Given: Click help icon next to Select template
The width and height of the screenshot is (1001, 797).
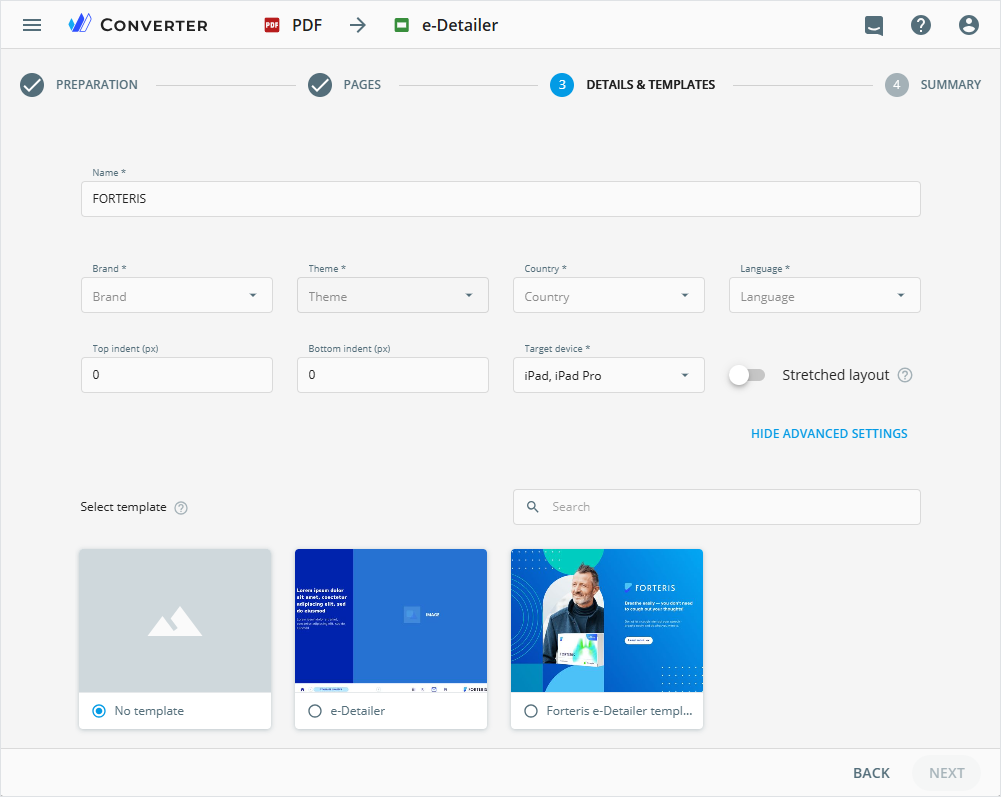Looking at the screenshot, I should 181,508.
